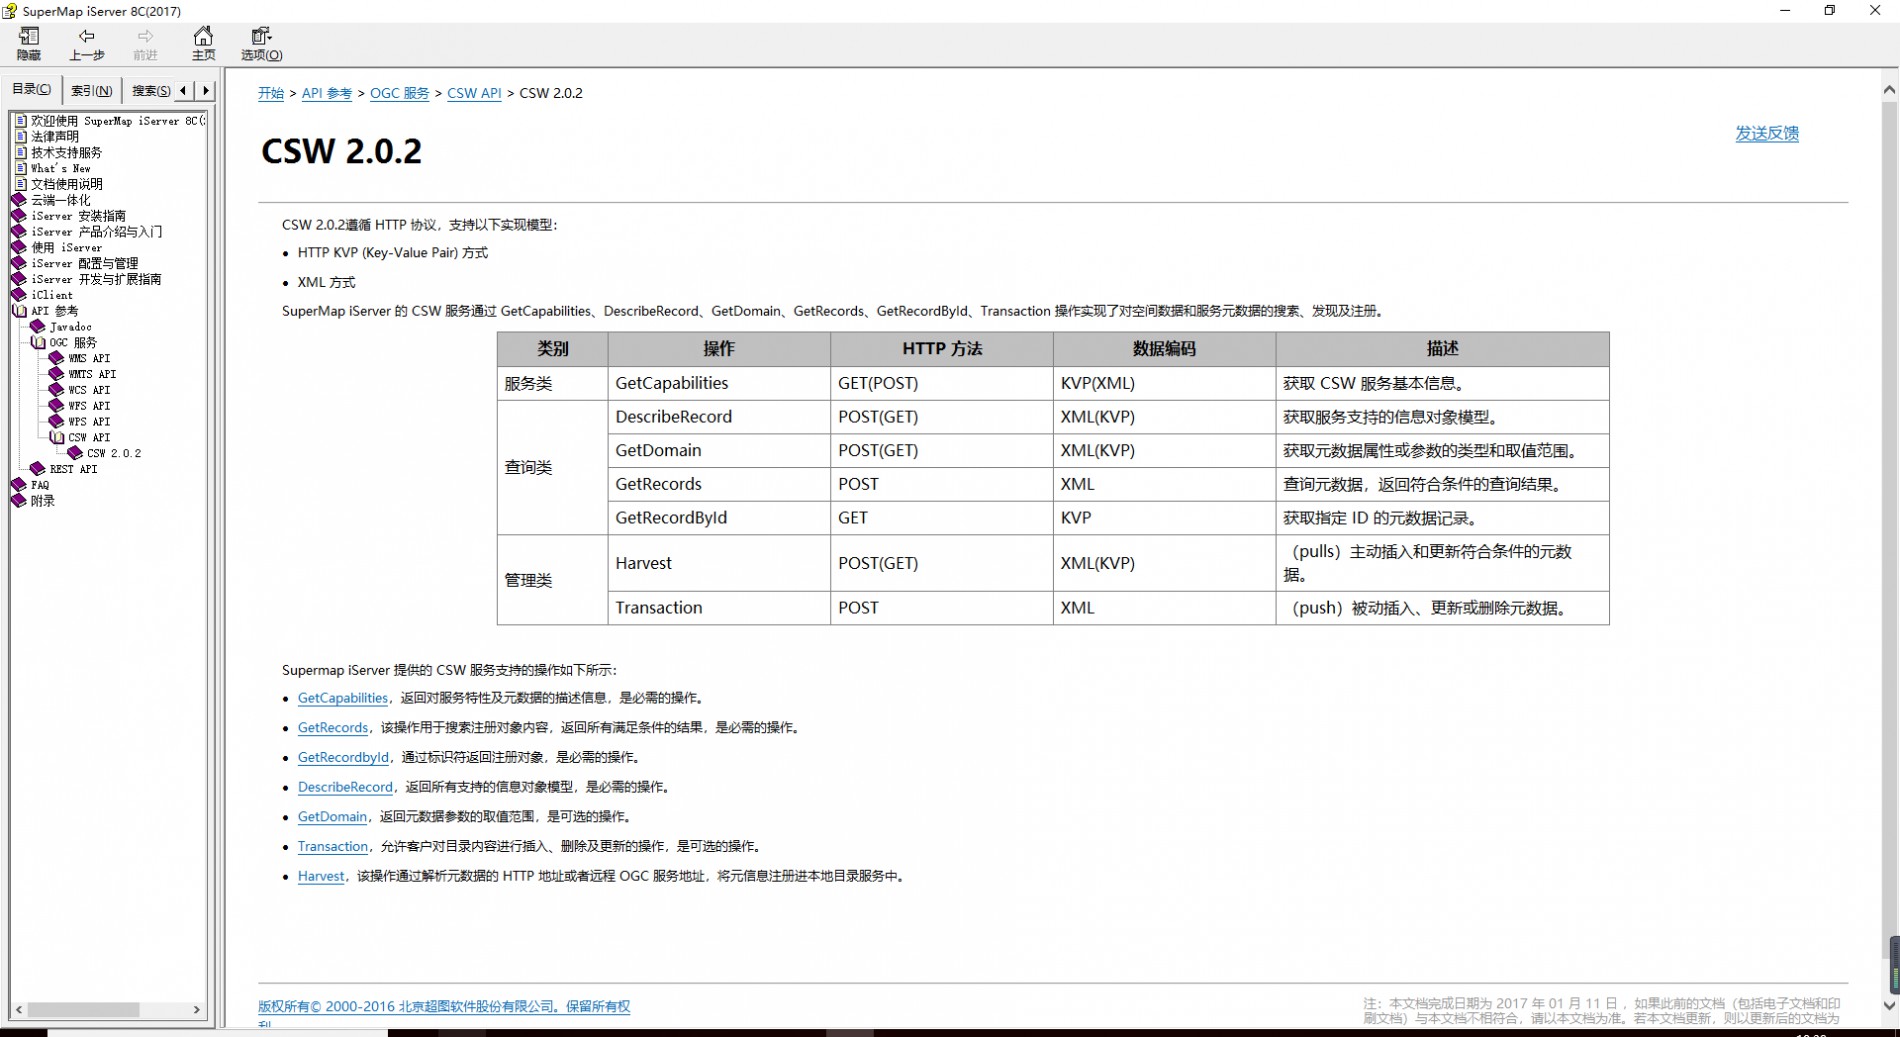Screen dimensions: 1900x1037
Task: Click the tab strip right scroll arrow
Action: tap(206, 90)
